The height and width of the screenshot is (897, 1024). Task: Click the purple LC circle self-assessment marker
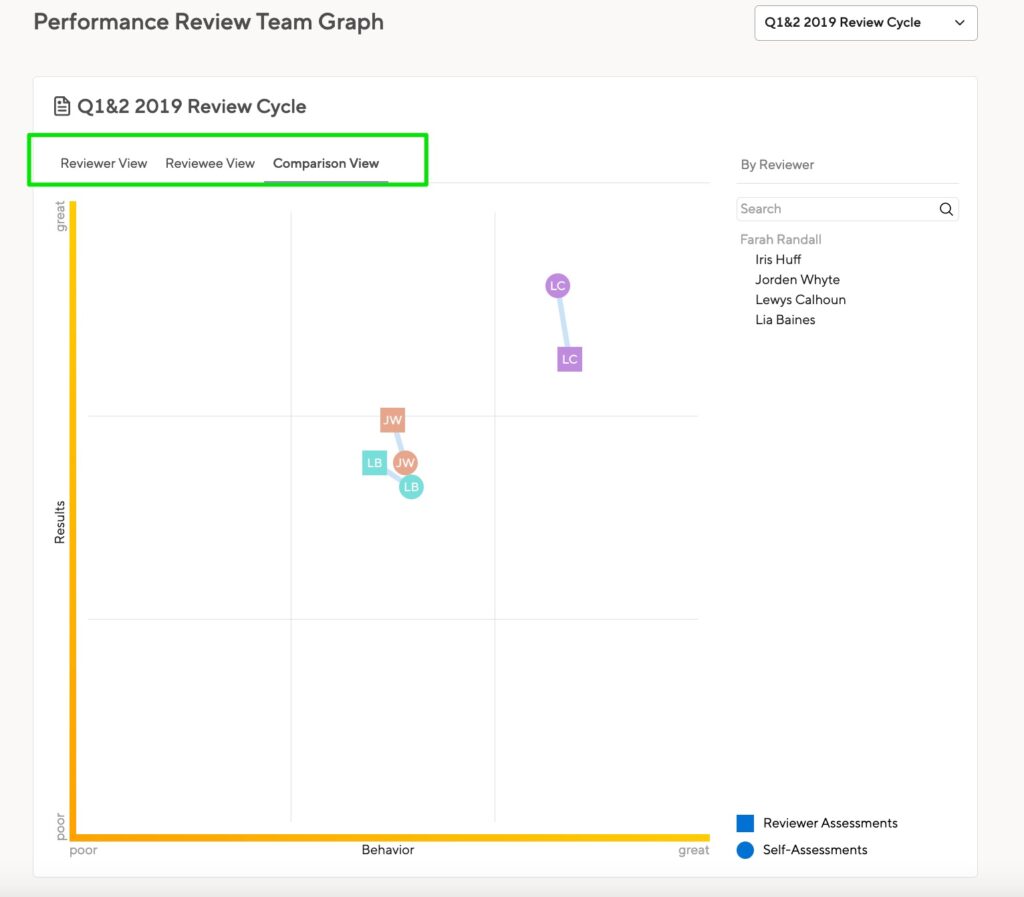tap(558, 285)
